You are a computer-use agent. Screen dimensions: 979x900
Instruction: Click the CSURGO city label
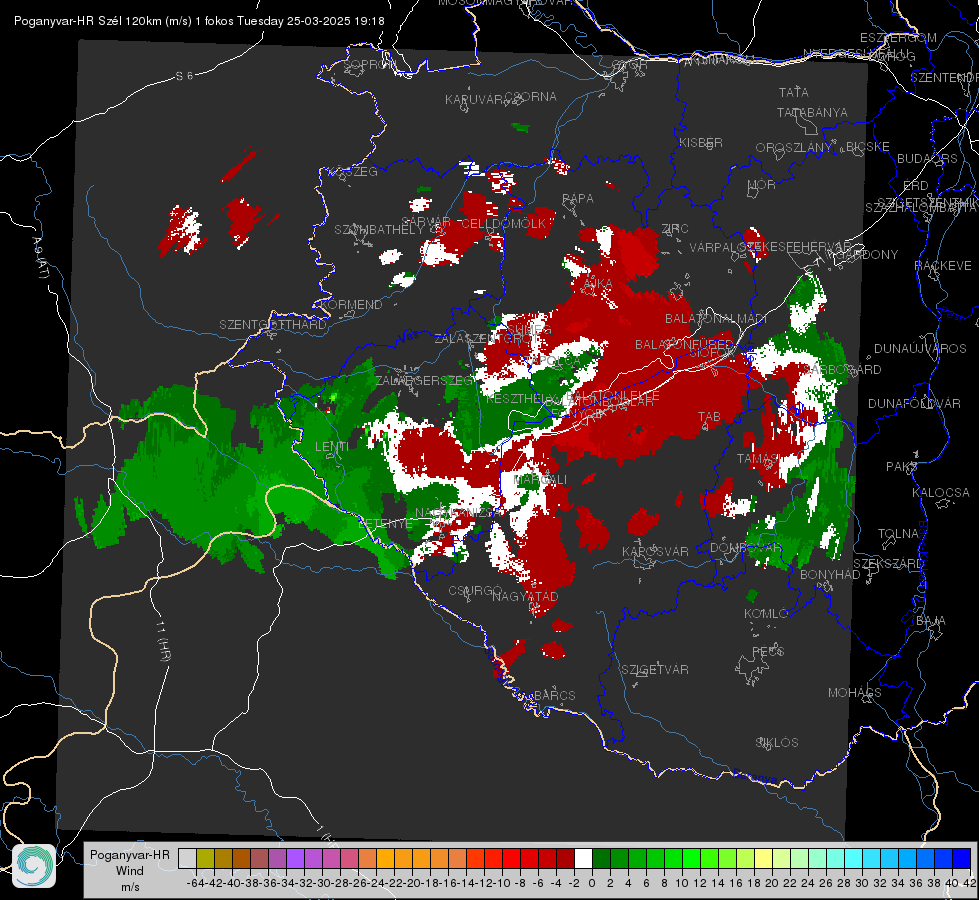tap(475, 591)
